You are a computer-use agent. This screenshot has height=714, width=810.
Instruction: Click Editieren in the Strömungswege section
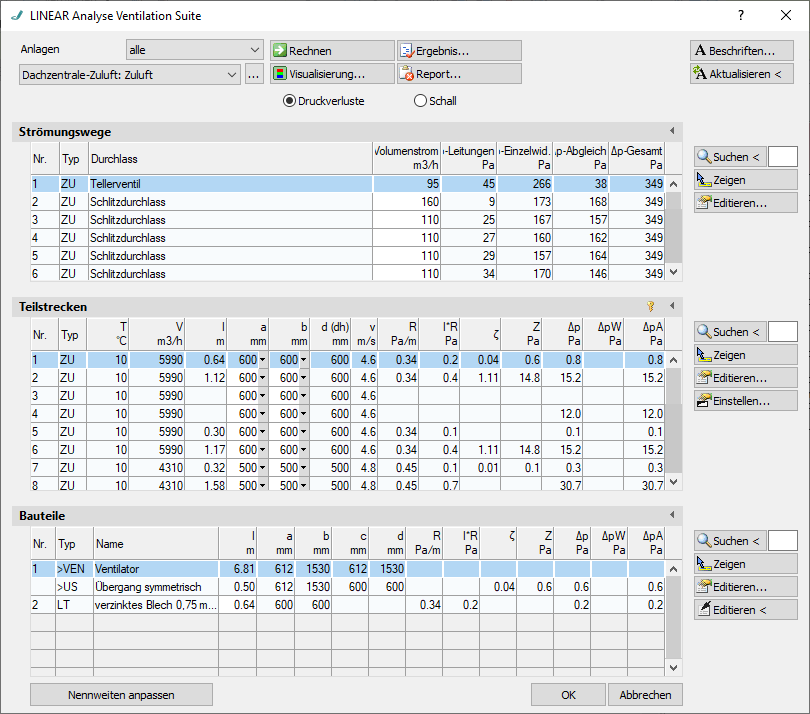click(745, 203)
